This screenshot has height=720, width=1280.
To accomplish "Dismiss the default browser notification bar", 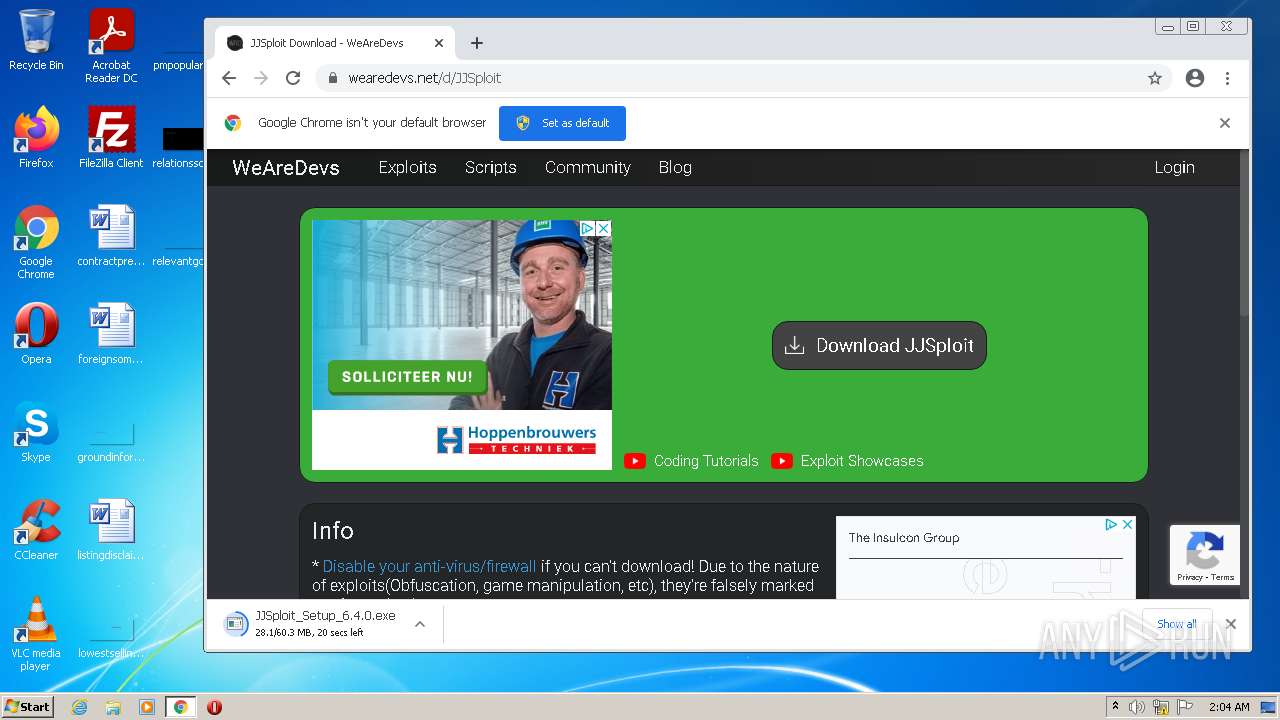I will click(1224, 123).
